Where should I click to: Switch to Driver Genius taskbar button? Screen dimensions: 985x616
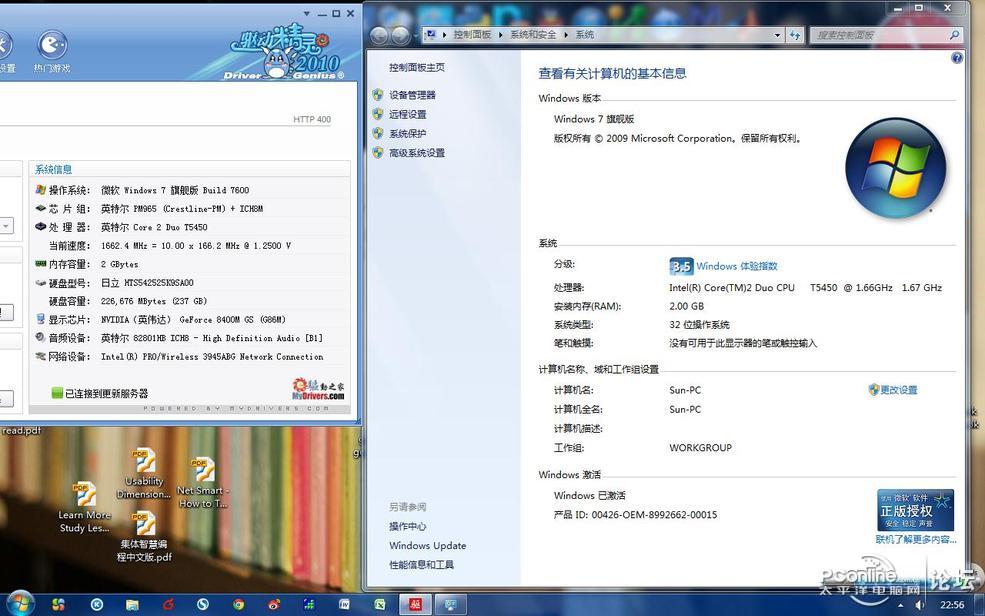point(415,605)
